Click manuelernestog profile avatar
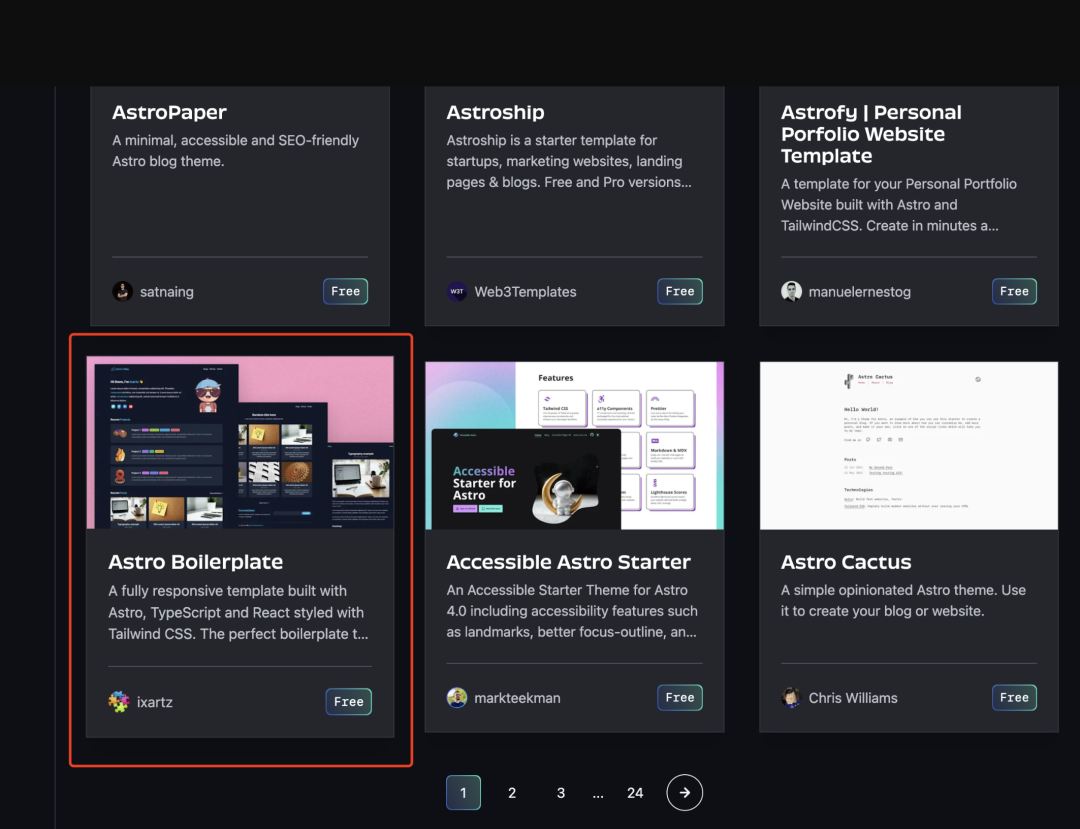Screen dimensions: 1080x829 click(x=791, y=292)
